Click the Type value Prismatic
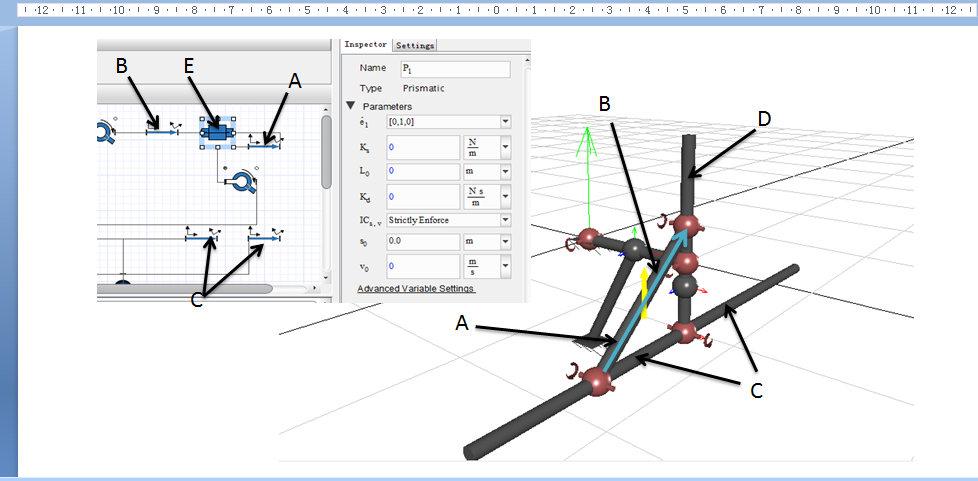Image resolution: width=978 pixels, height=481 pixels. click(x=424, y=88)
